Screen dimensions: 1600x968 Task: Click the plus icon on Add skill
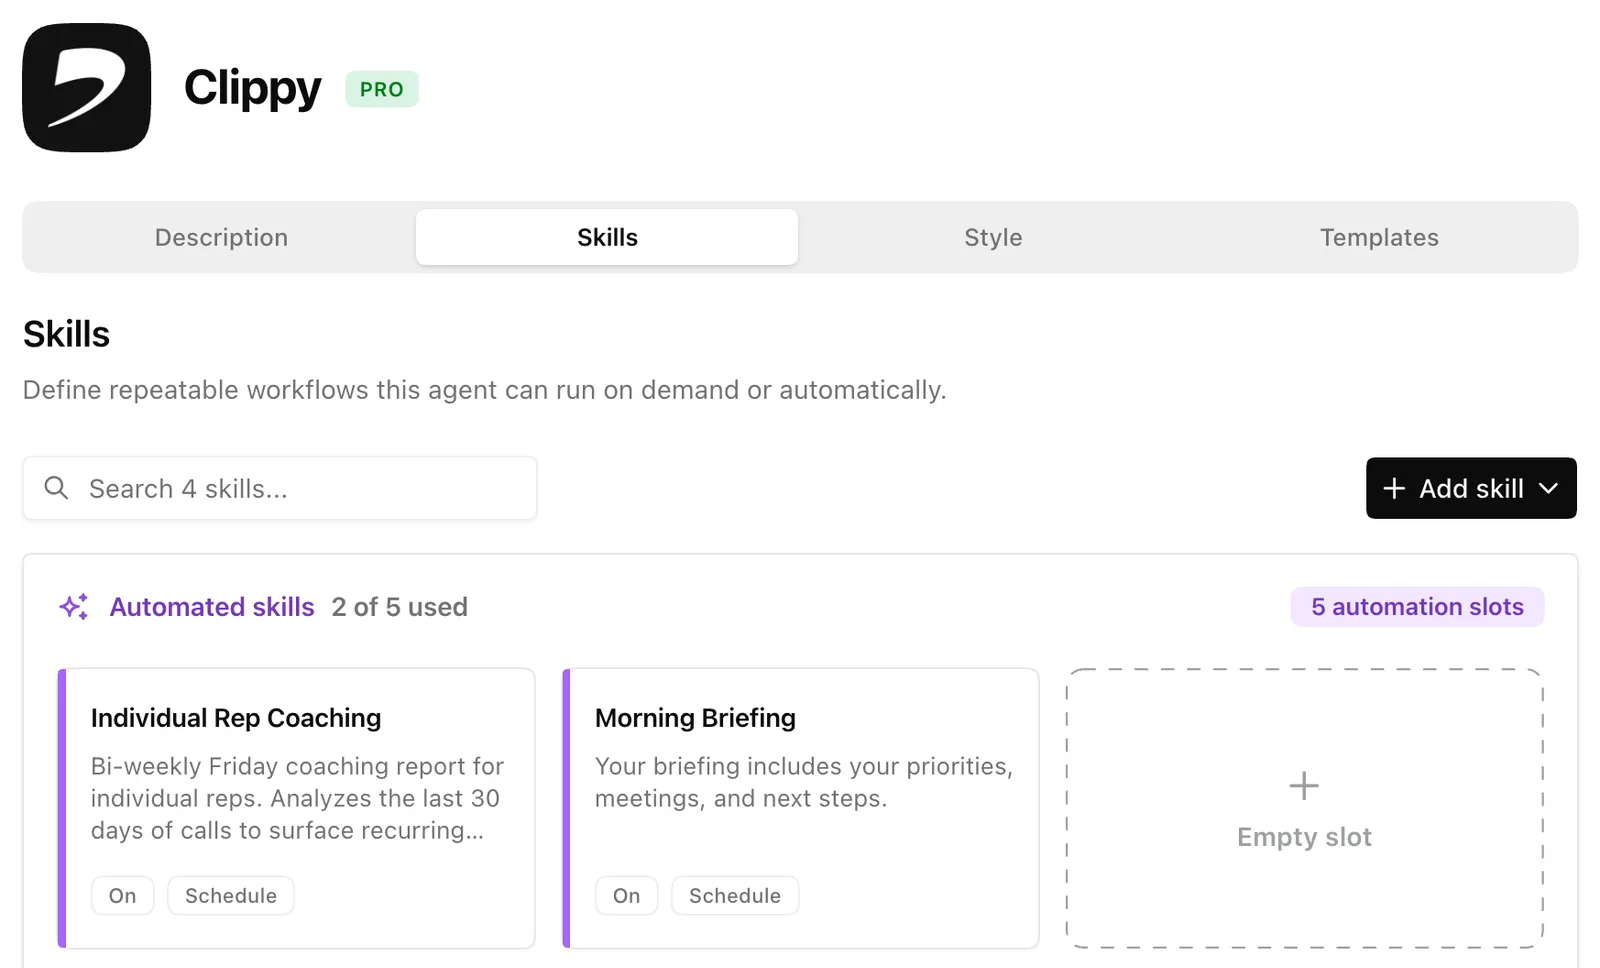pos(1394,488)
